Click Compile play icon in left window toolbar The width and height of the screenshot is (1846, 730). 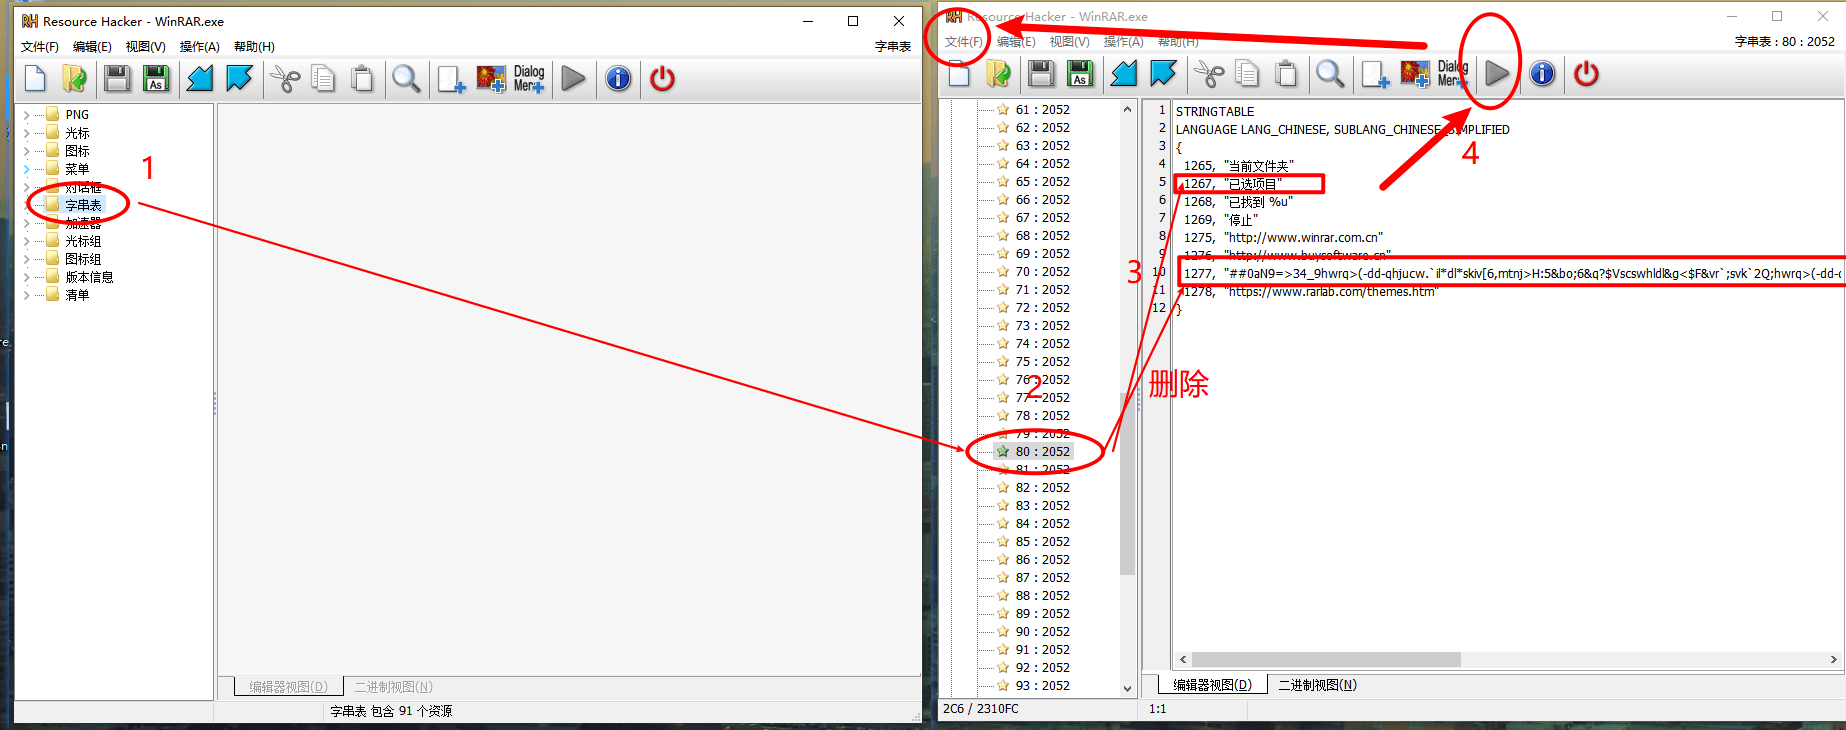click(x=573, y=78)
